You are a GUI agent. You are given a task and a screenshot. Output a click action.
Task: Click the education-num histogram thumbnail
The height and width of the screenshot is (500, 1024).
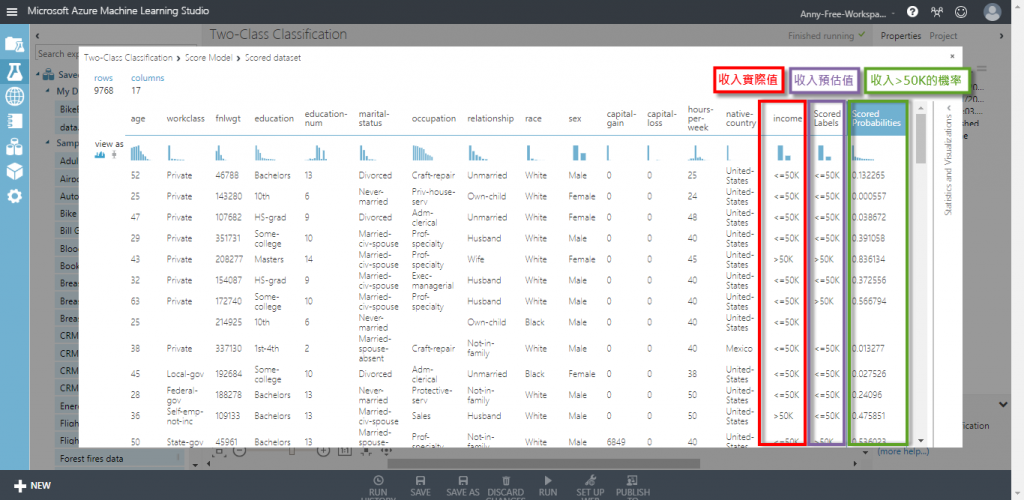coord(316,153)
